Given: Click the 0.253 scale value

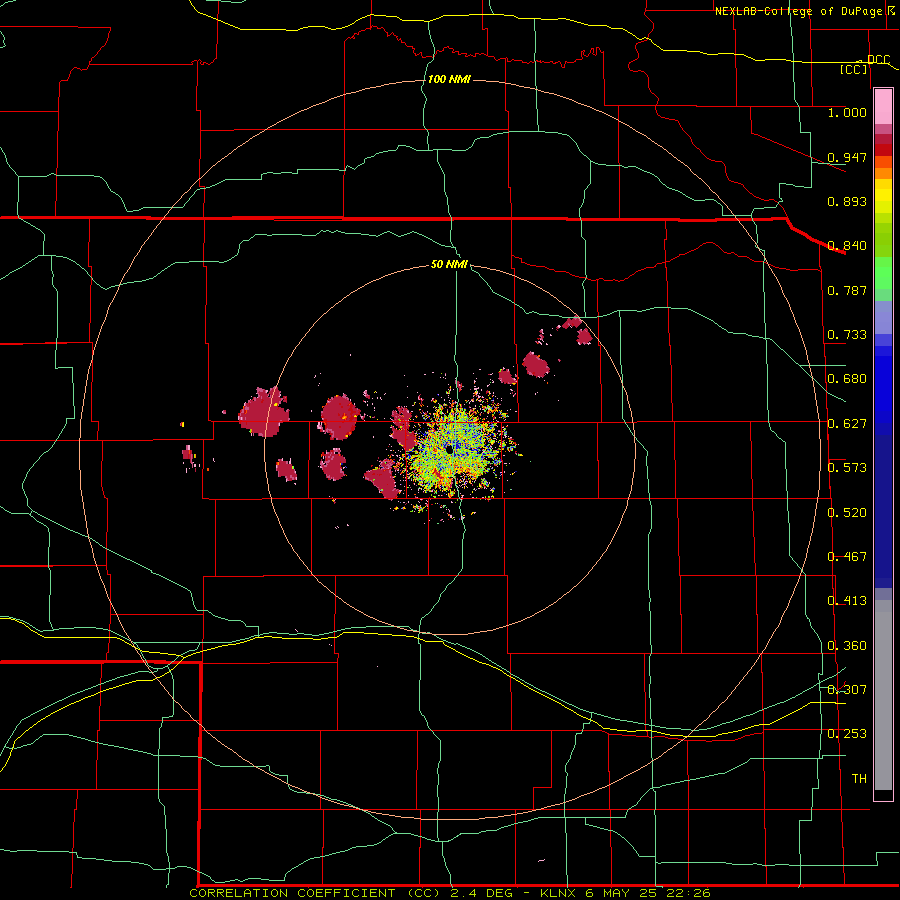Looking at the screenshot, I should 847,734.
